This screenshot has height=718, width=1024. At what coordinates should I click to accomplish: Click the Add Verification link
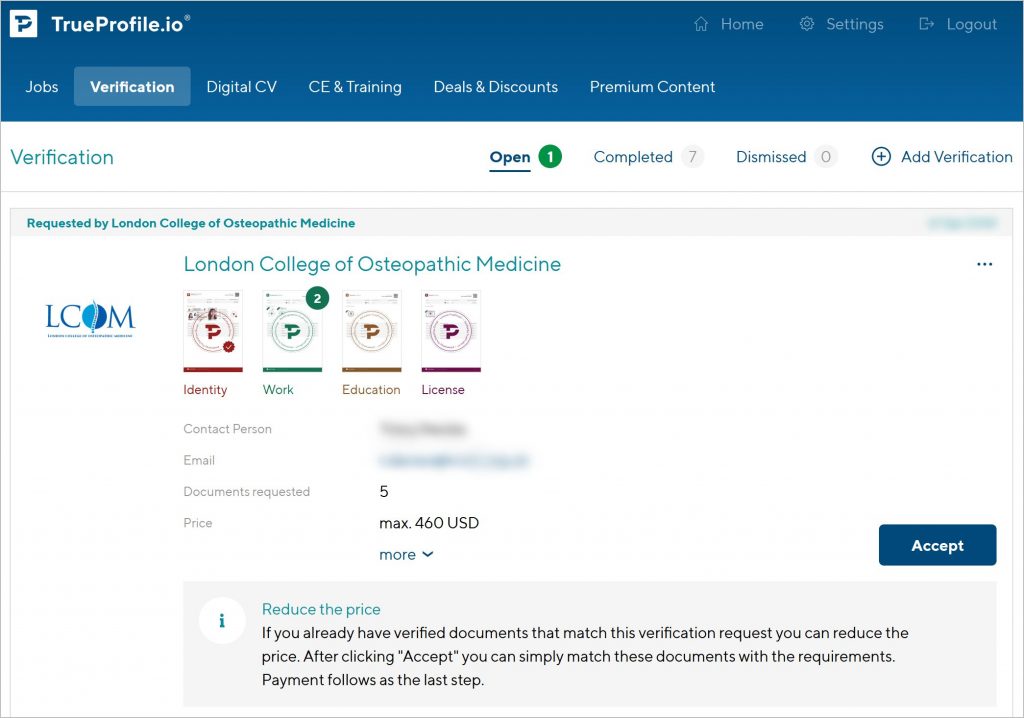[x=957, y=157]
